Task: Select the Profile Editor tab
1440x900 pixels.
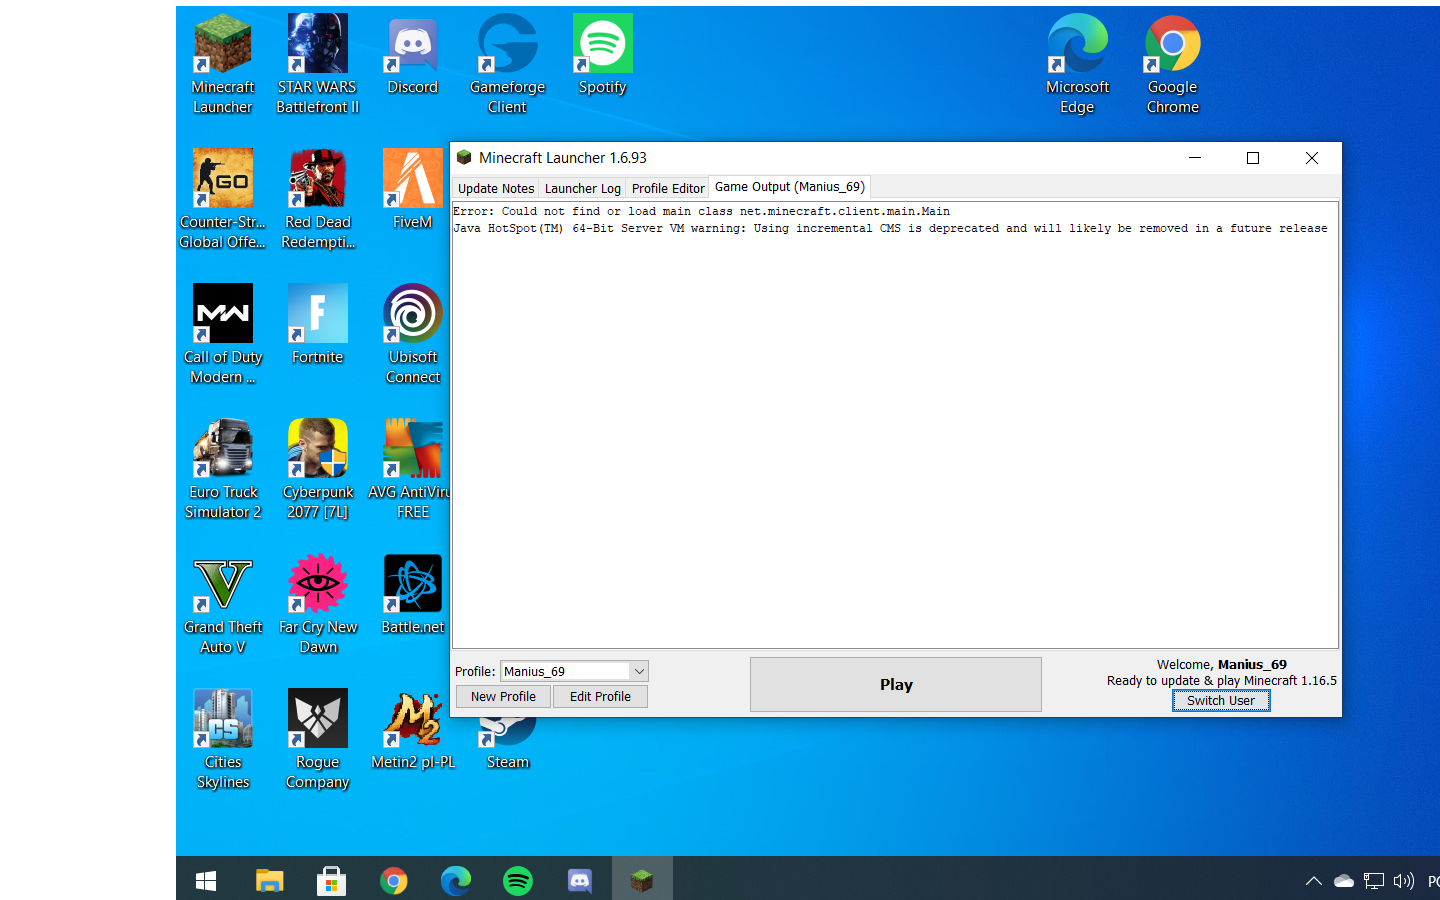Action: 668,188
